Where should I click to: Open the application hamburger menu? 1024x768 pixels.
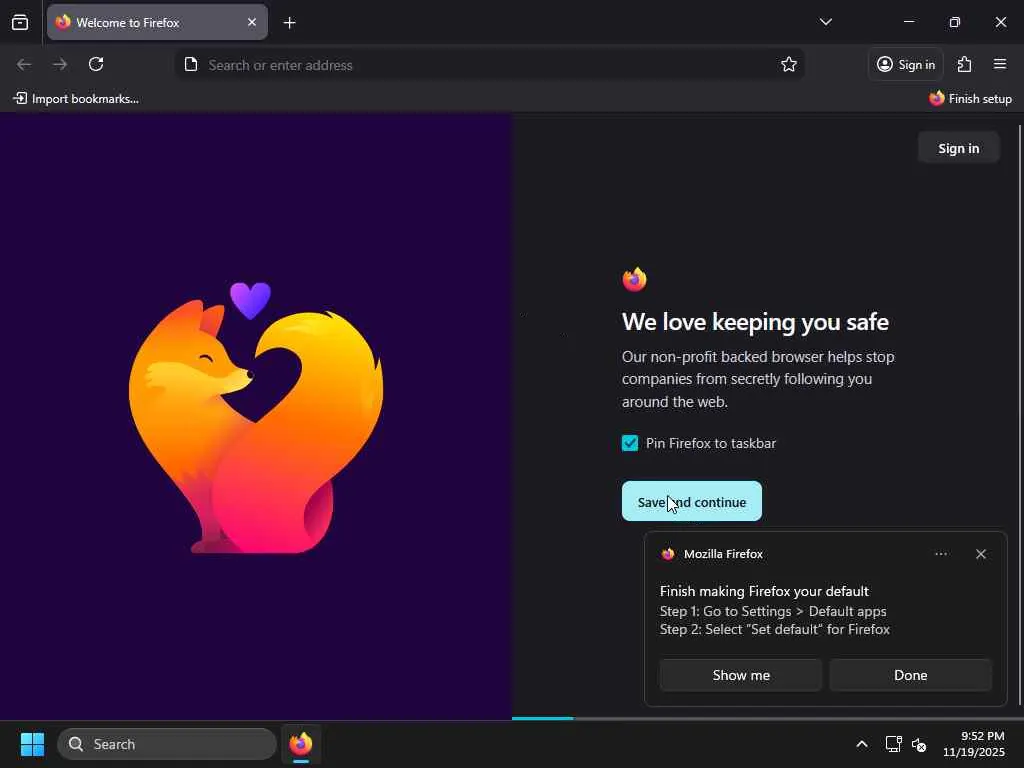click(1000, 64)
